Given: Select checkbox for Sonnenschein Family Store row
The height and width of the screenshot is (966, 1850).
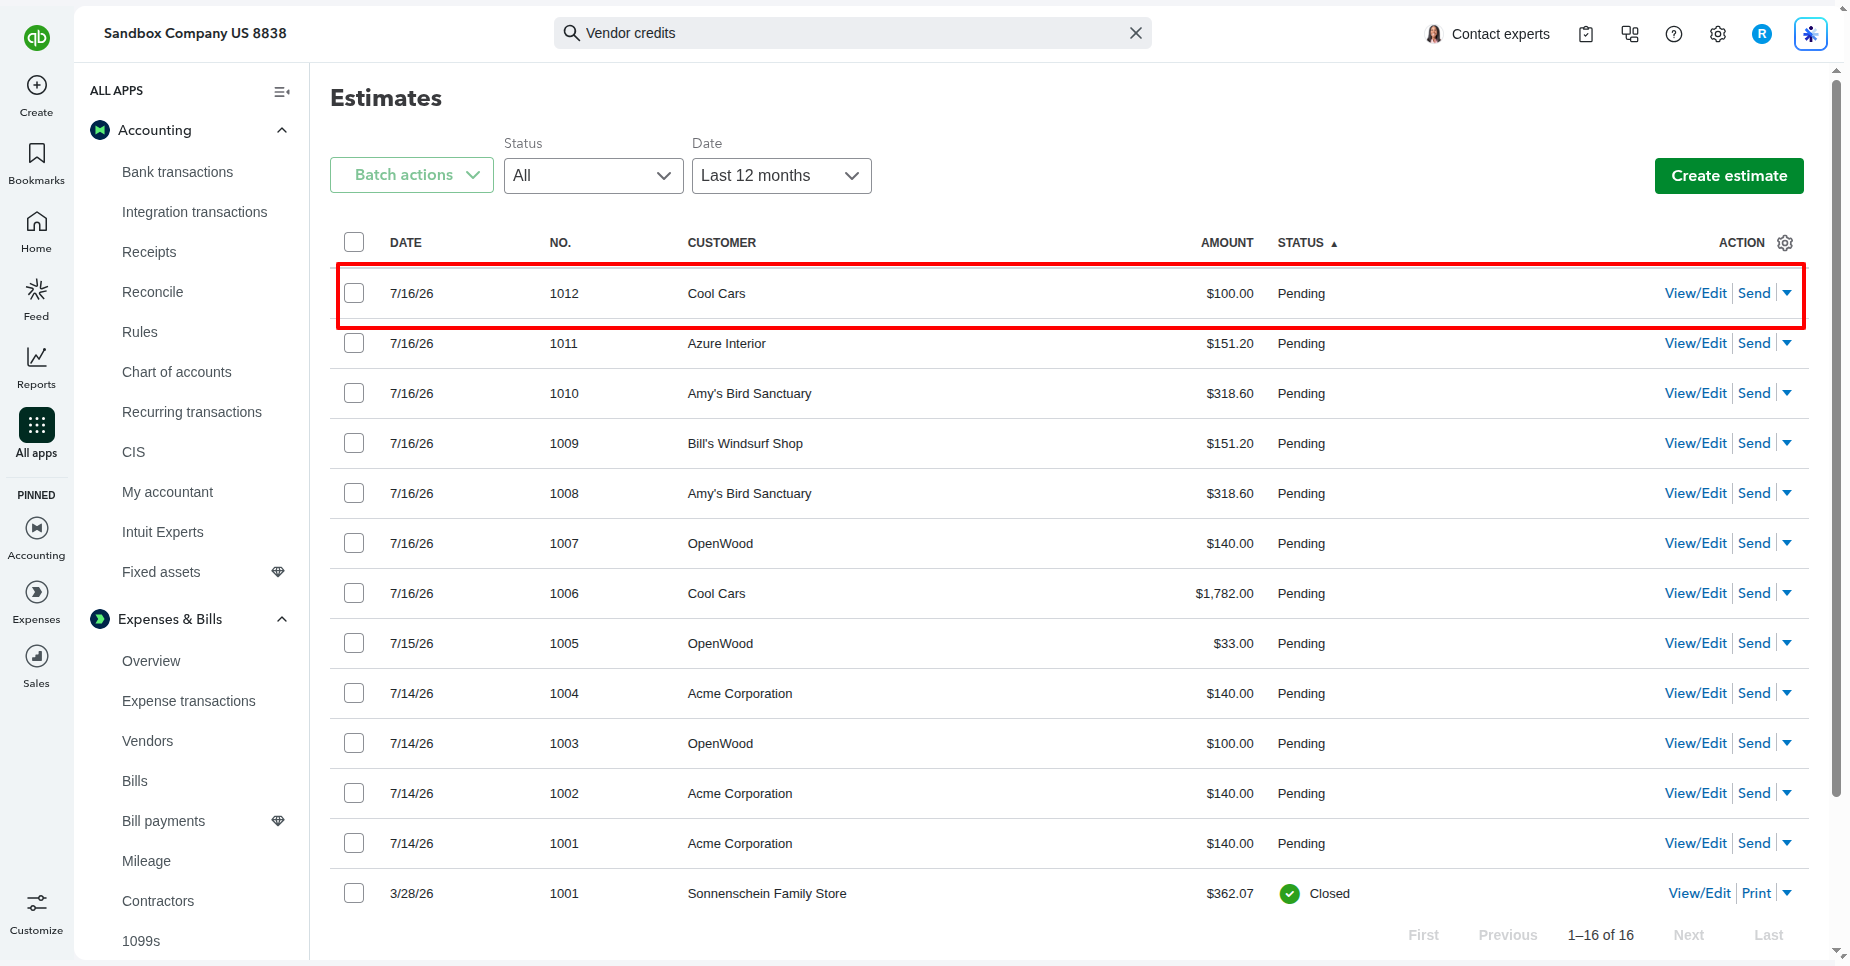Looking at the screenshot, I should [x=354, y=893].
